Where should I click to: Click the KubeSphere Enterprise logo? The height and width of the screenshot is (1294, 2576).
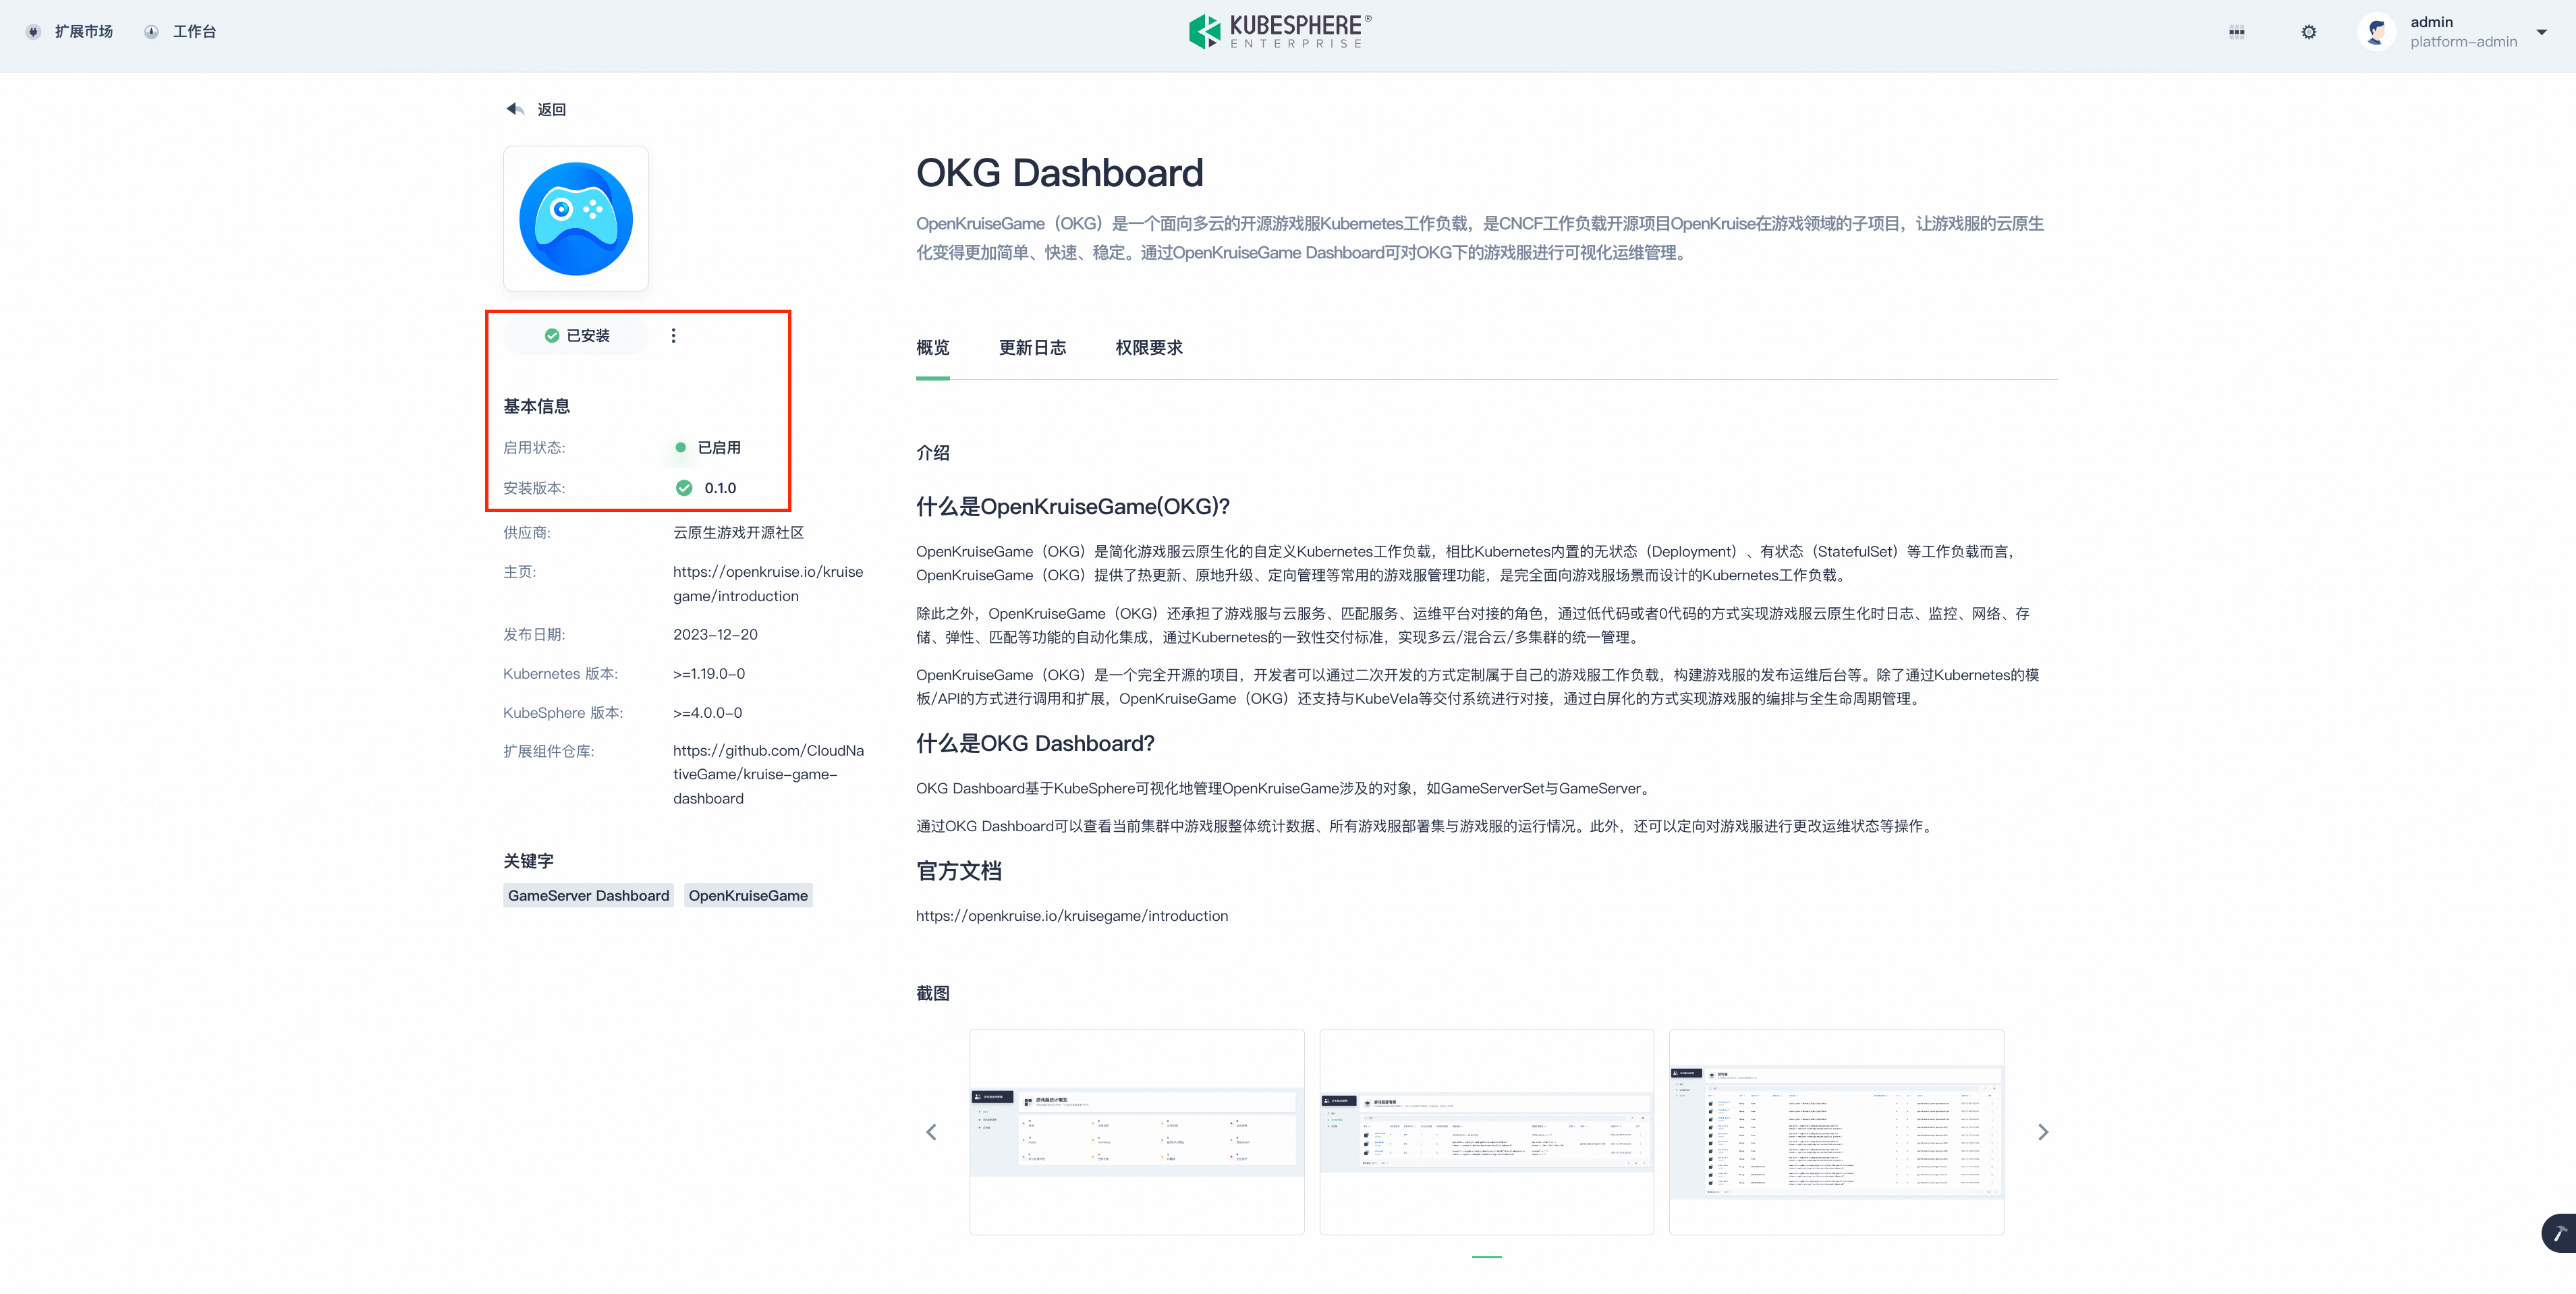[x=1280, y=32]
